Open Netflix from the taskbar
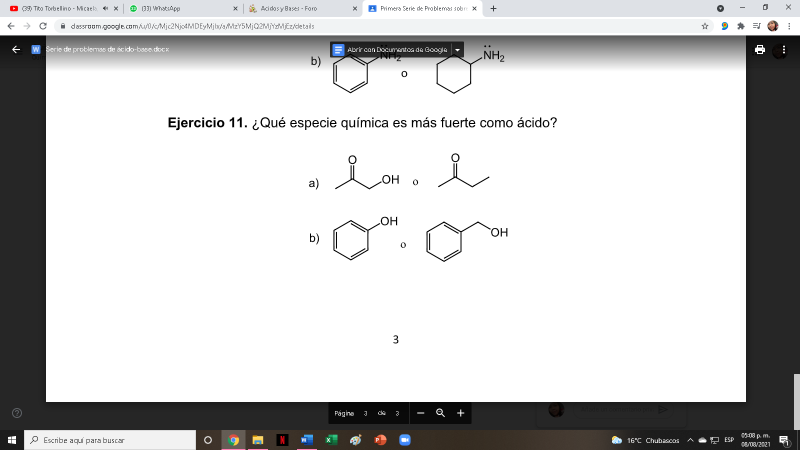The height and width of the screenshot is (450, 800). (x=282, y=440)
